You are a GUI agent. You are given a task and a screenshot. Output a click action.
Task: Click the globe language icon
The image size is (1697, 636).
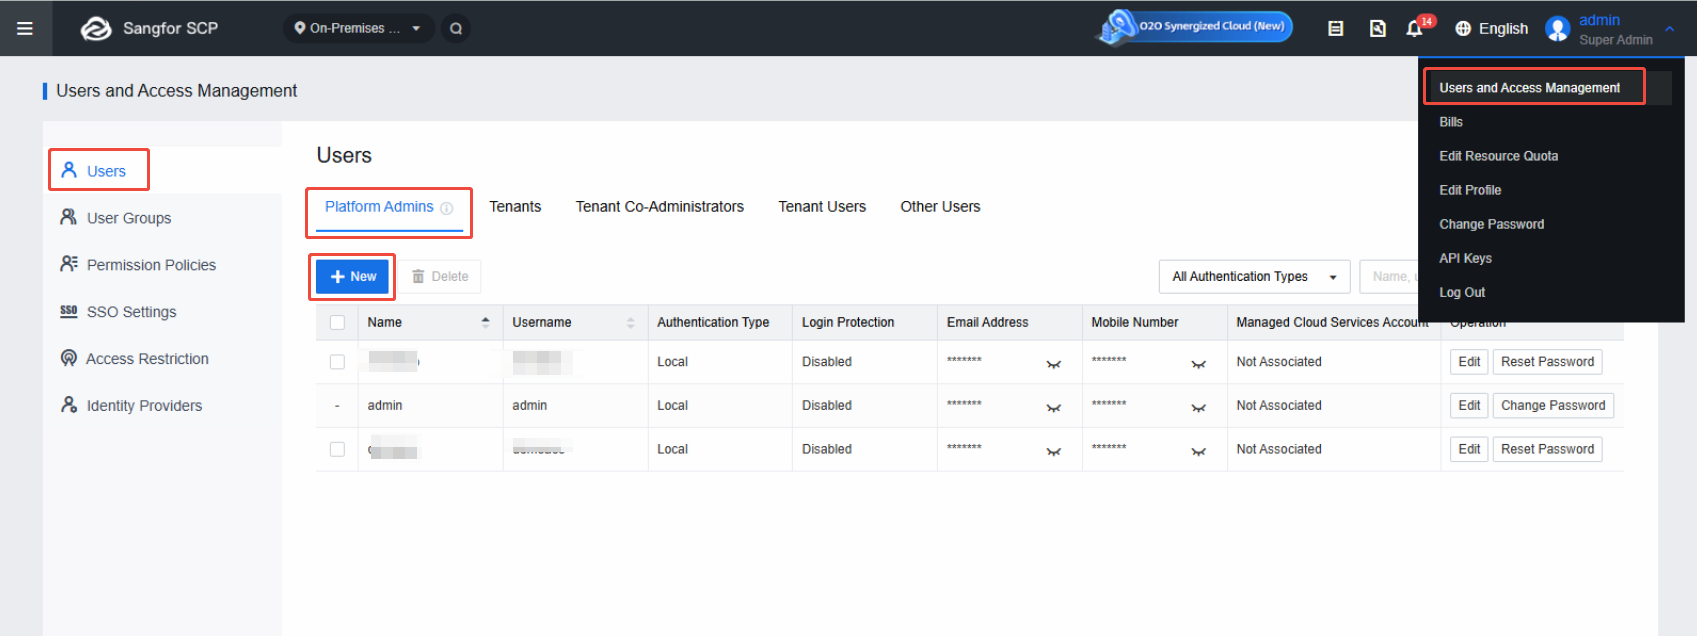[x=1463, y=28]
